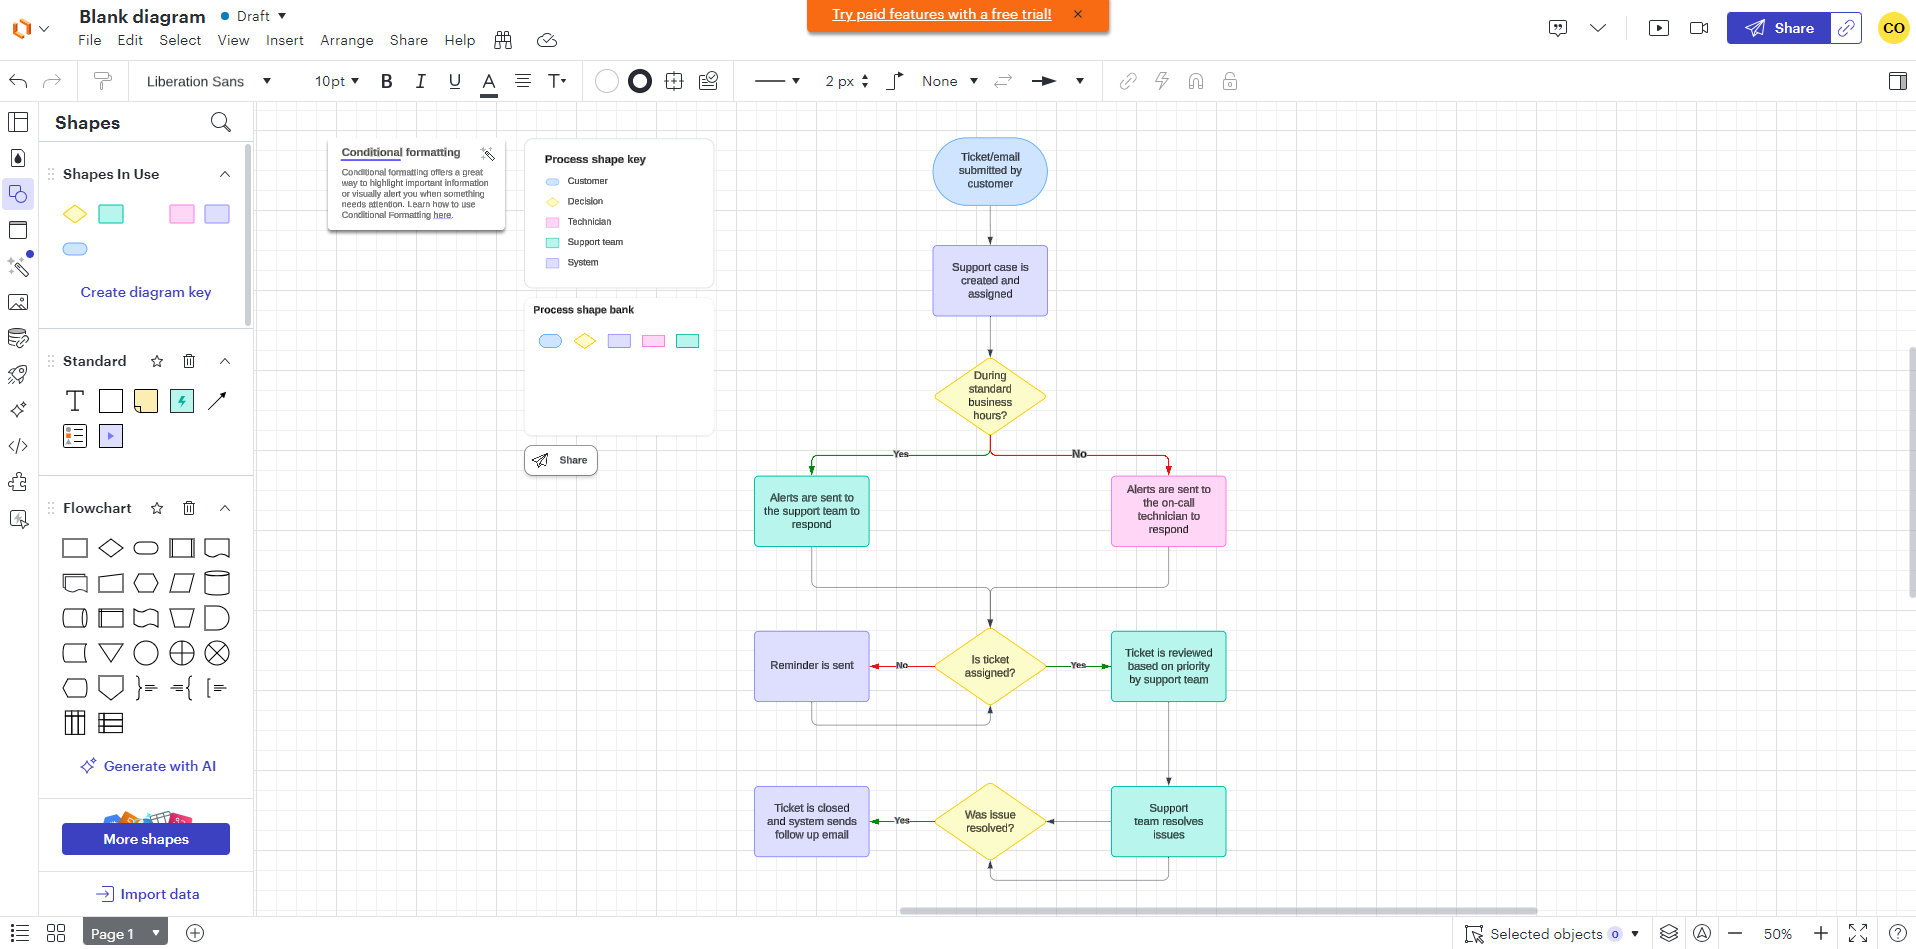Open the line style dropdown
The image size is (1916, 949).
777,81
